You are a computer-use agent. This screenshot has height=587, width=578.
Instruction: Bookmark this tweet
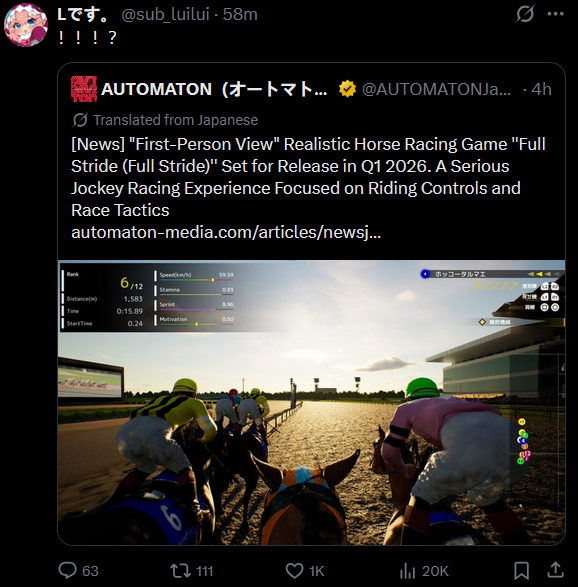tap(521, 571)
